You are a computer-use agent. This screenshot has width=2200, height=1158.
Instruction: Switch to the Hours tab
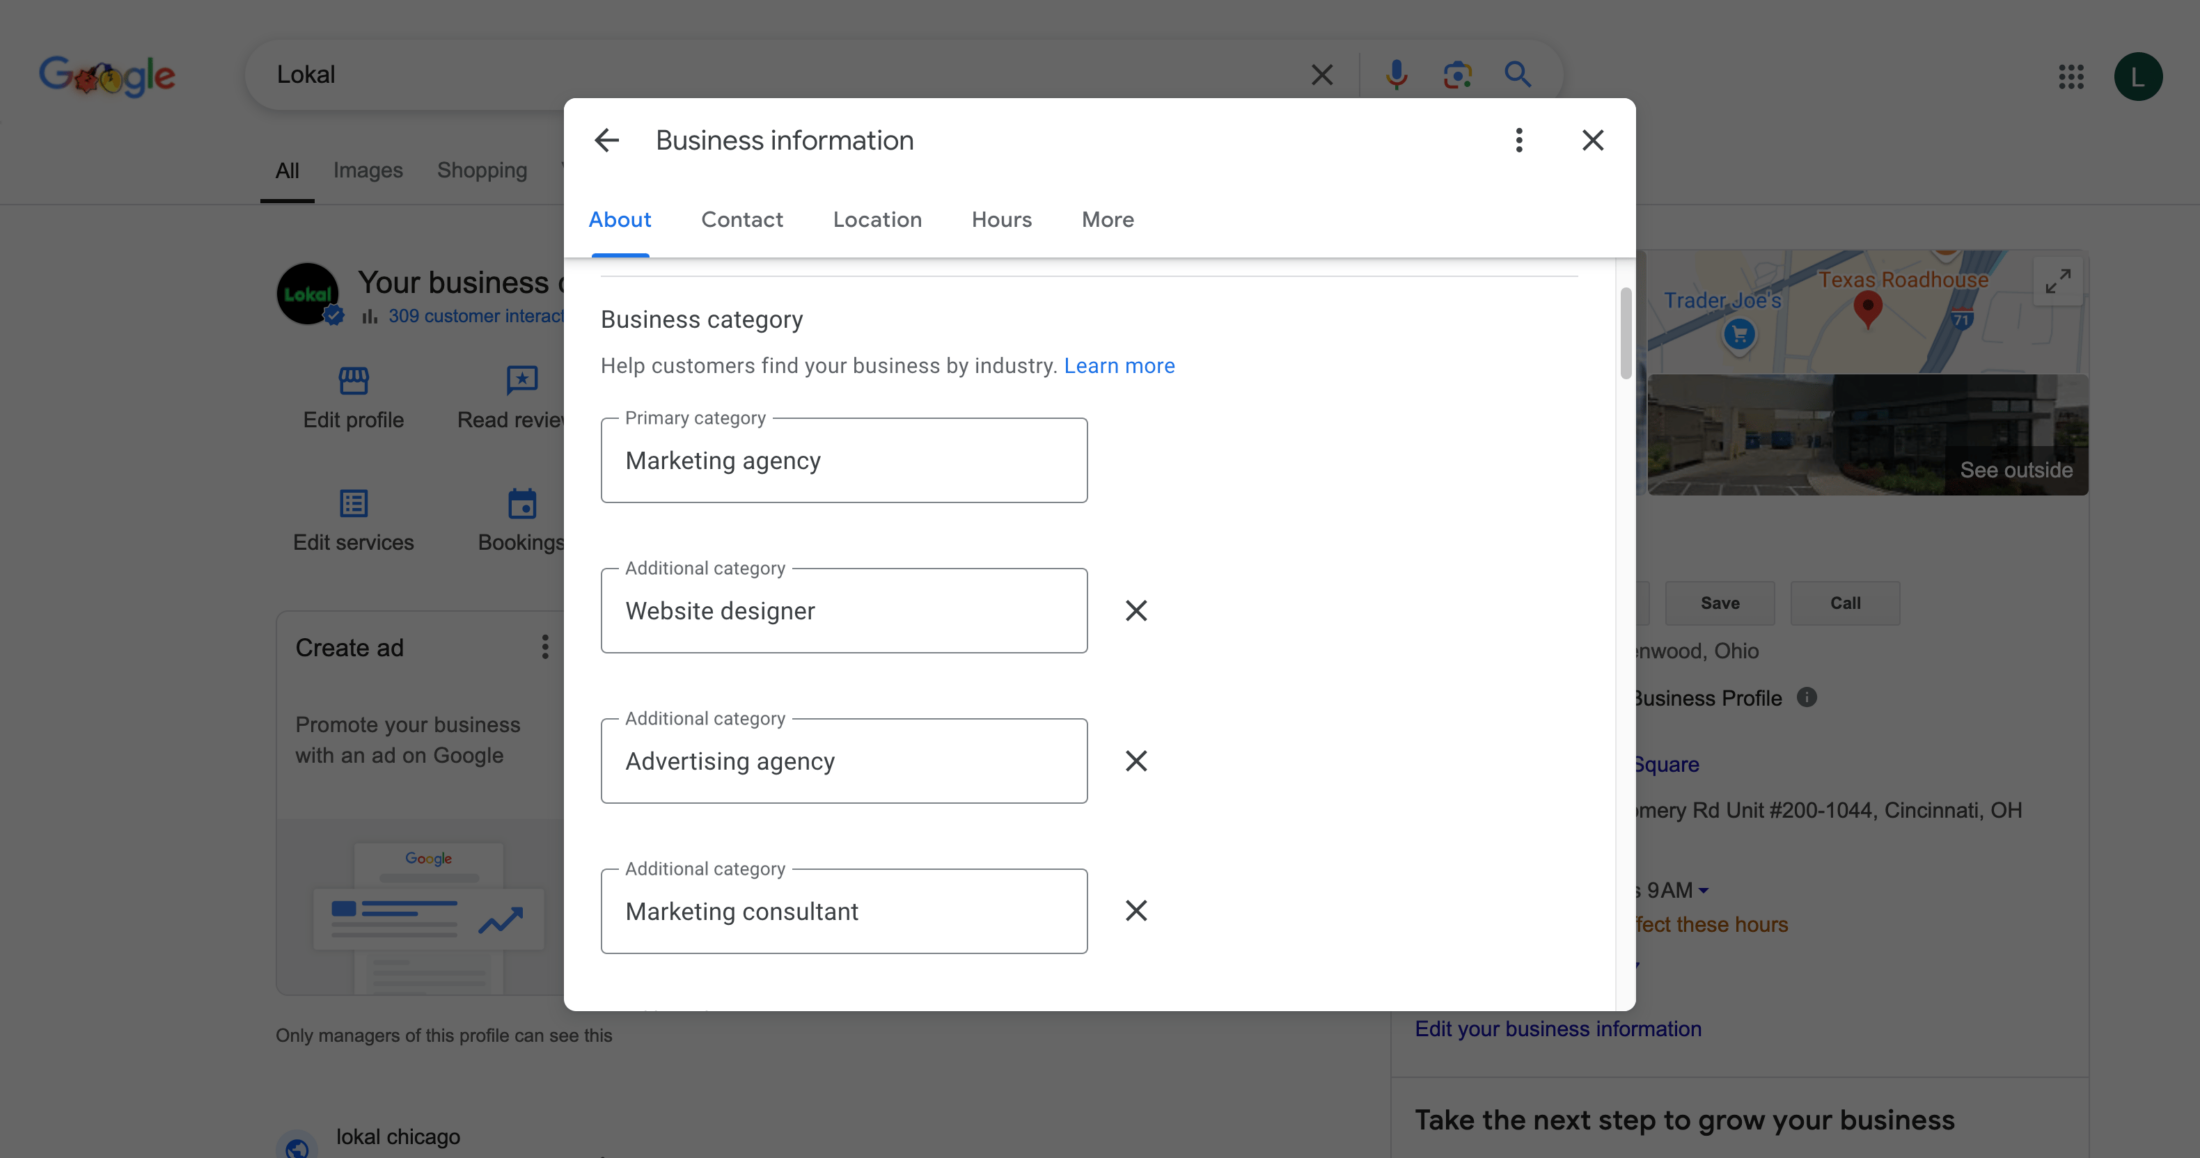point(1001,219)
